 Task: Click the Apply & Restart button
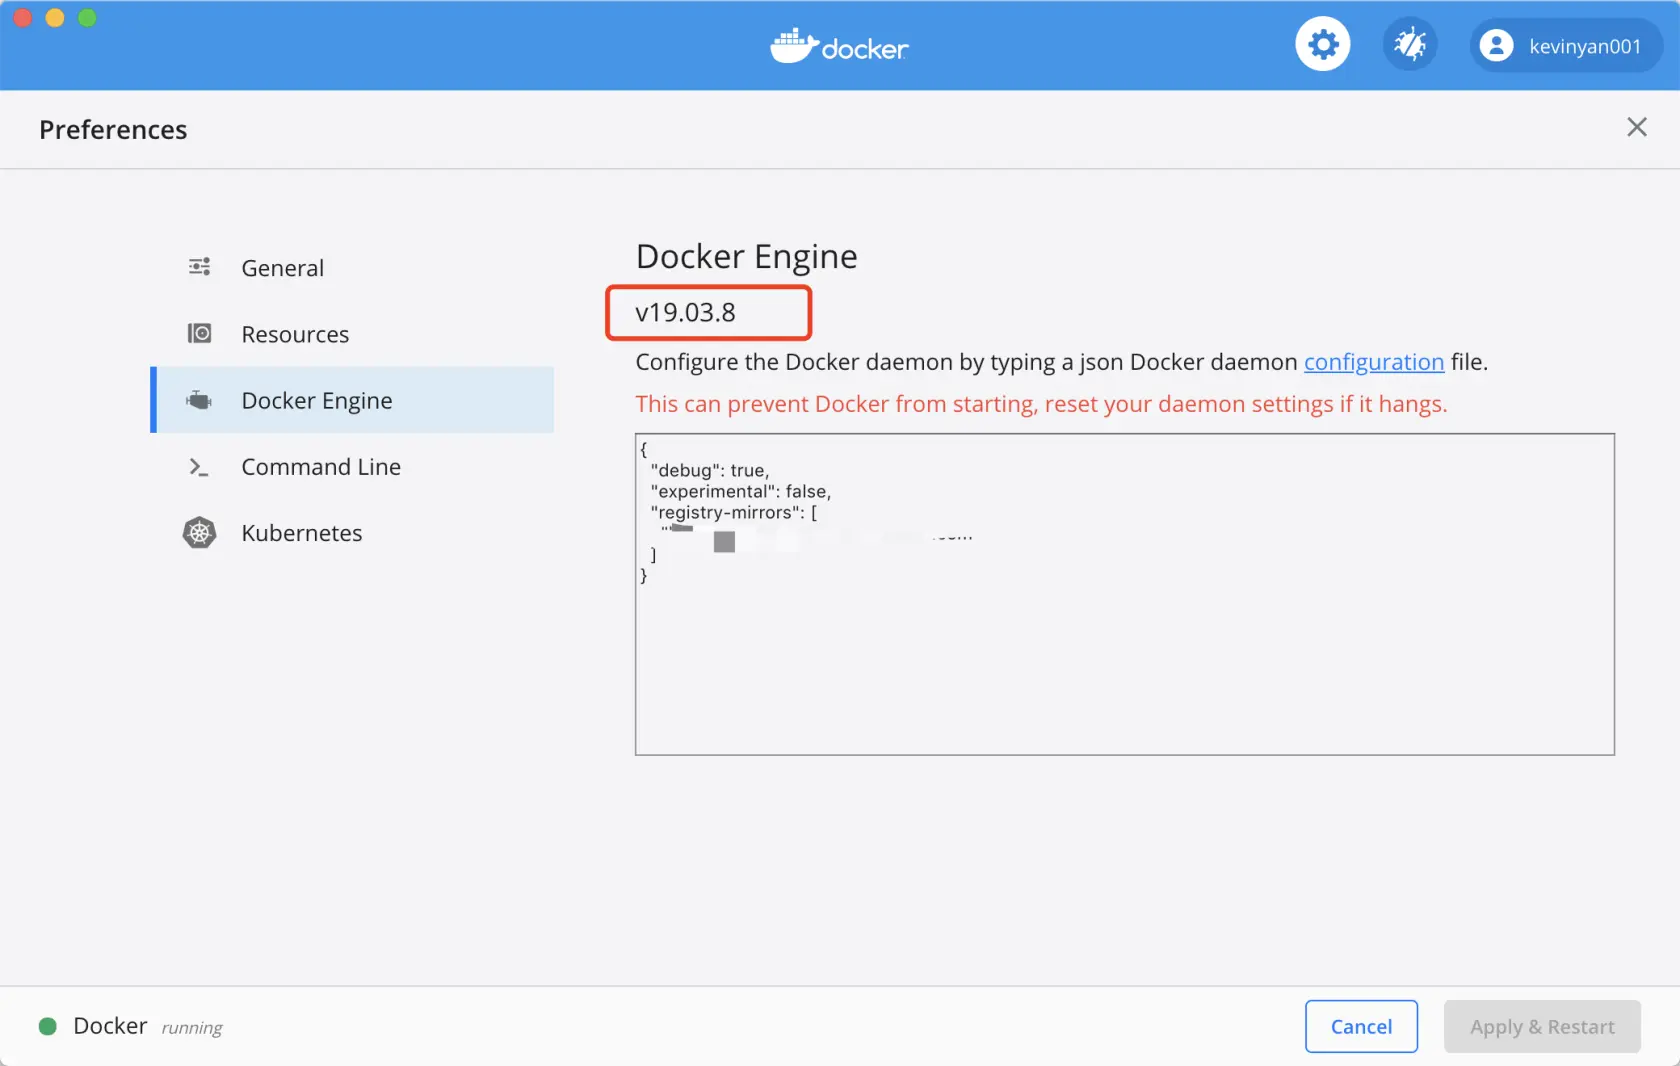point(1541,1027)
